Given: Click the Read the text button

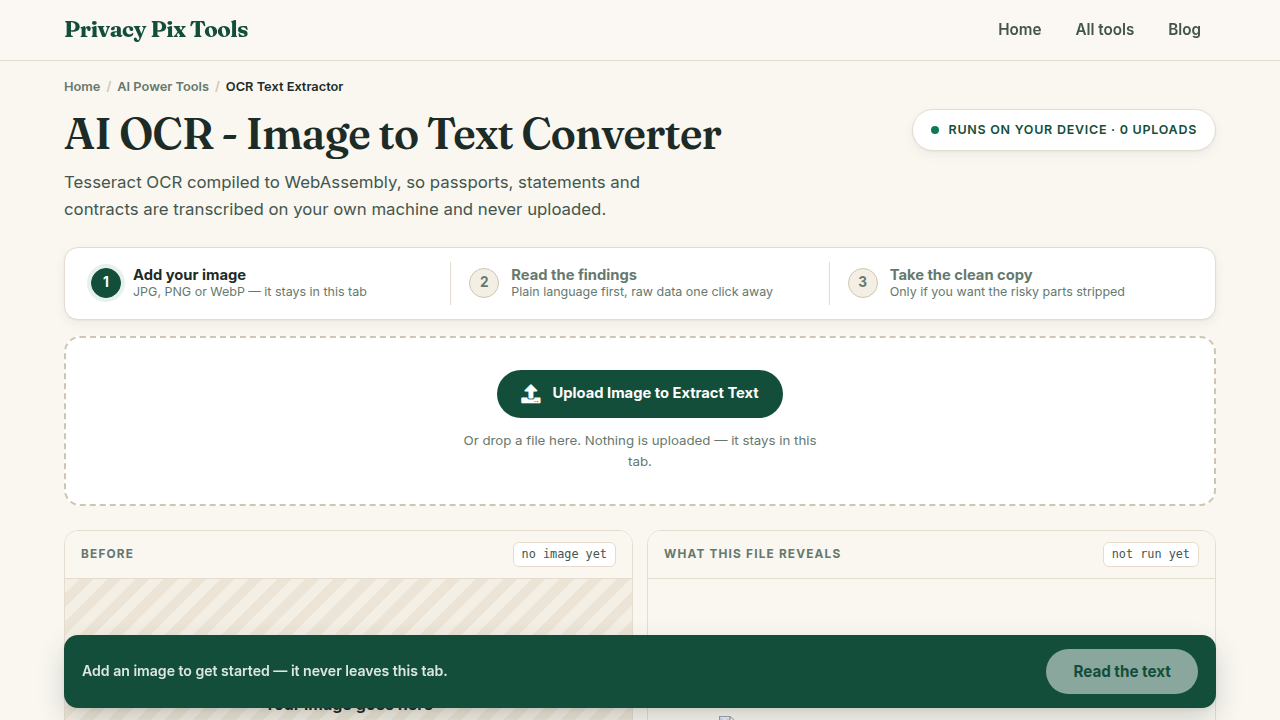Looking at the screenshot, I should [1122, 672].
